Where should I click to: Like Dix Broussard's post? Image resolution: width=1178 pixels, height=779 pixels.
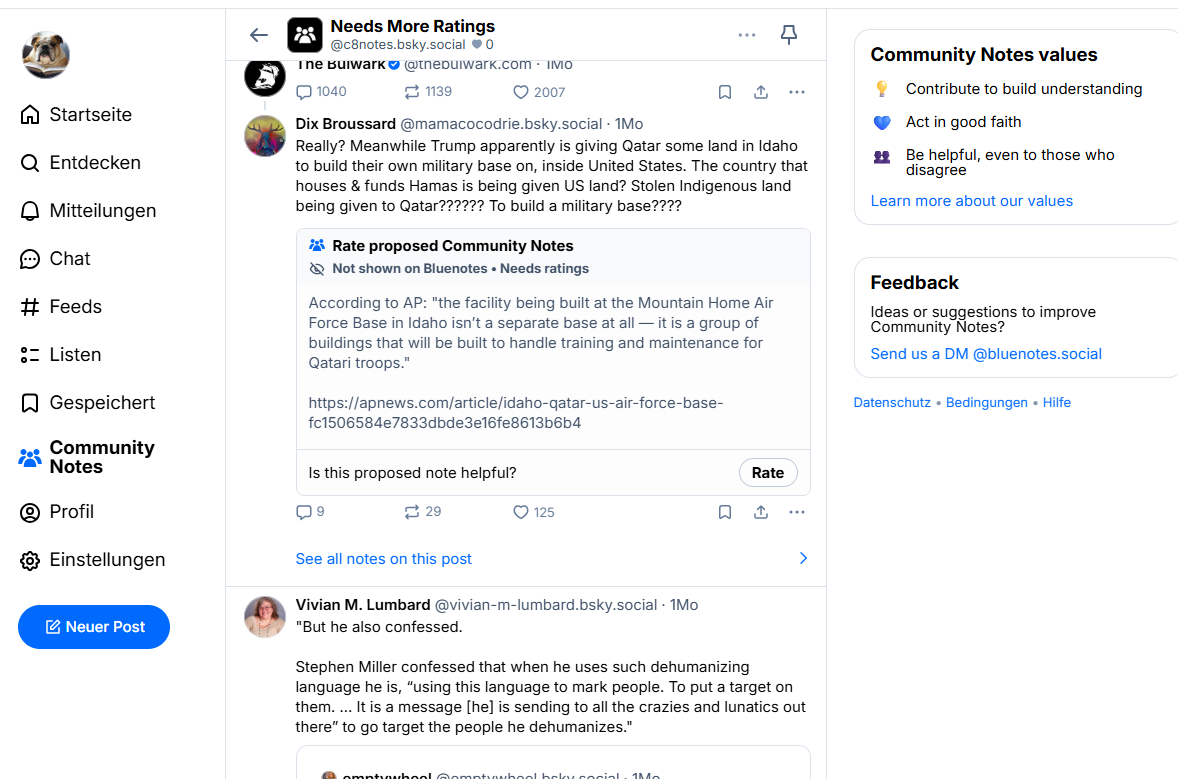tap(521, 512)
